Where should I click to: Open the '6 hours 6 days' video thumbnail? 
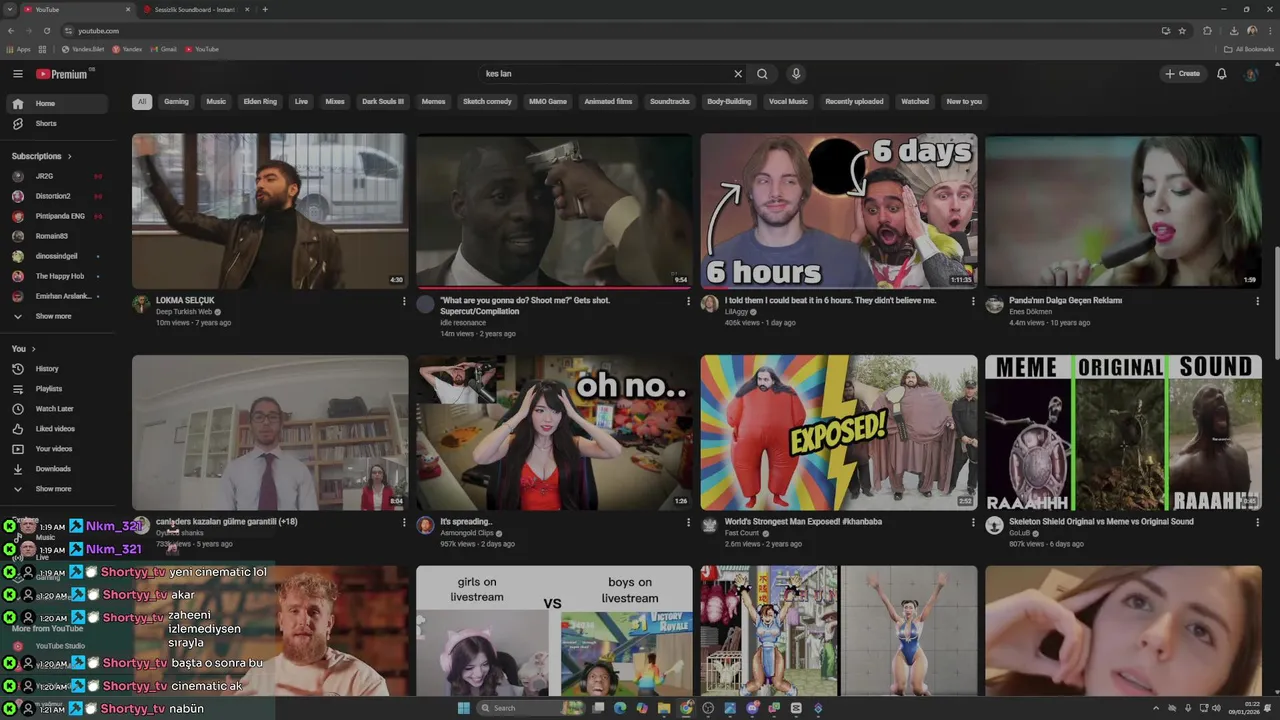[x=839, y=211]
